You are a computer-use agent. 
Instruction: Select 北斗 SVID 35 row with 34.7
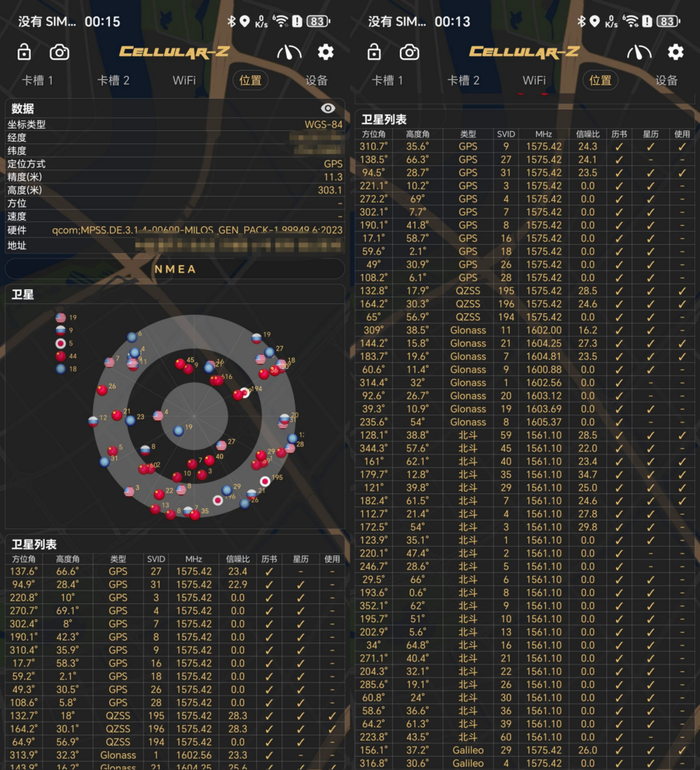524,474
